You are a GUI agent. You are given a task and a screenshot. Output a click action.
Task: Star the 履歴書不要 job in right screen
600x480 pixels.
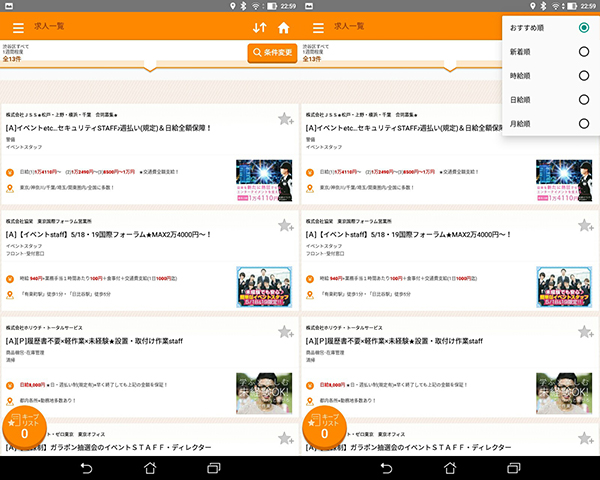pyautogui.click(x=585, y=332)
